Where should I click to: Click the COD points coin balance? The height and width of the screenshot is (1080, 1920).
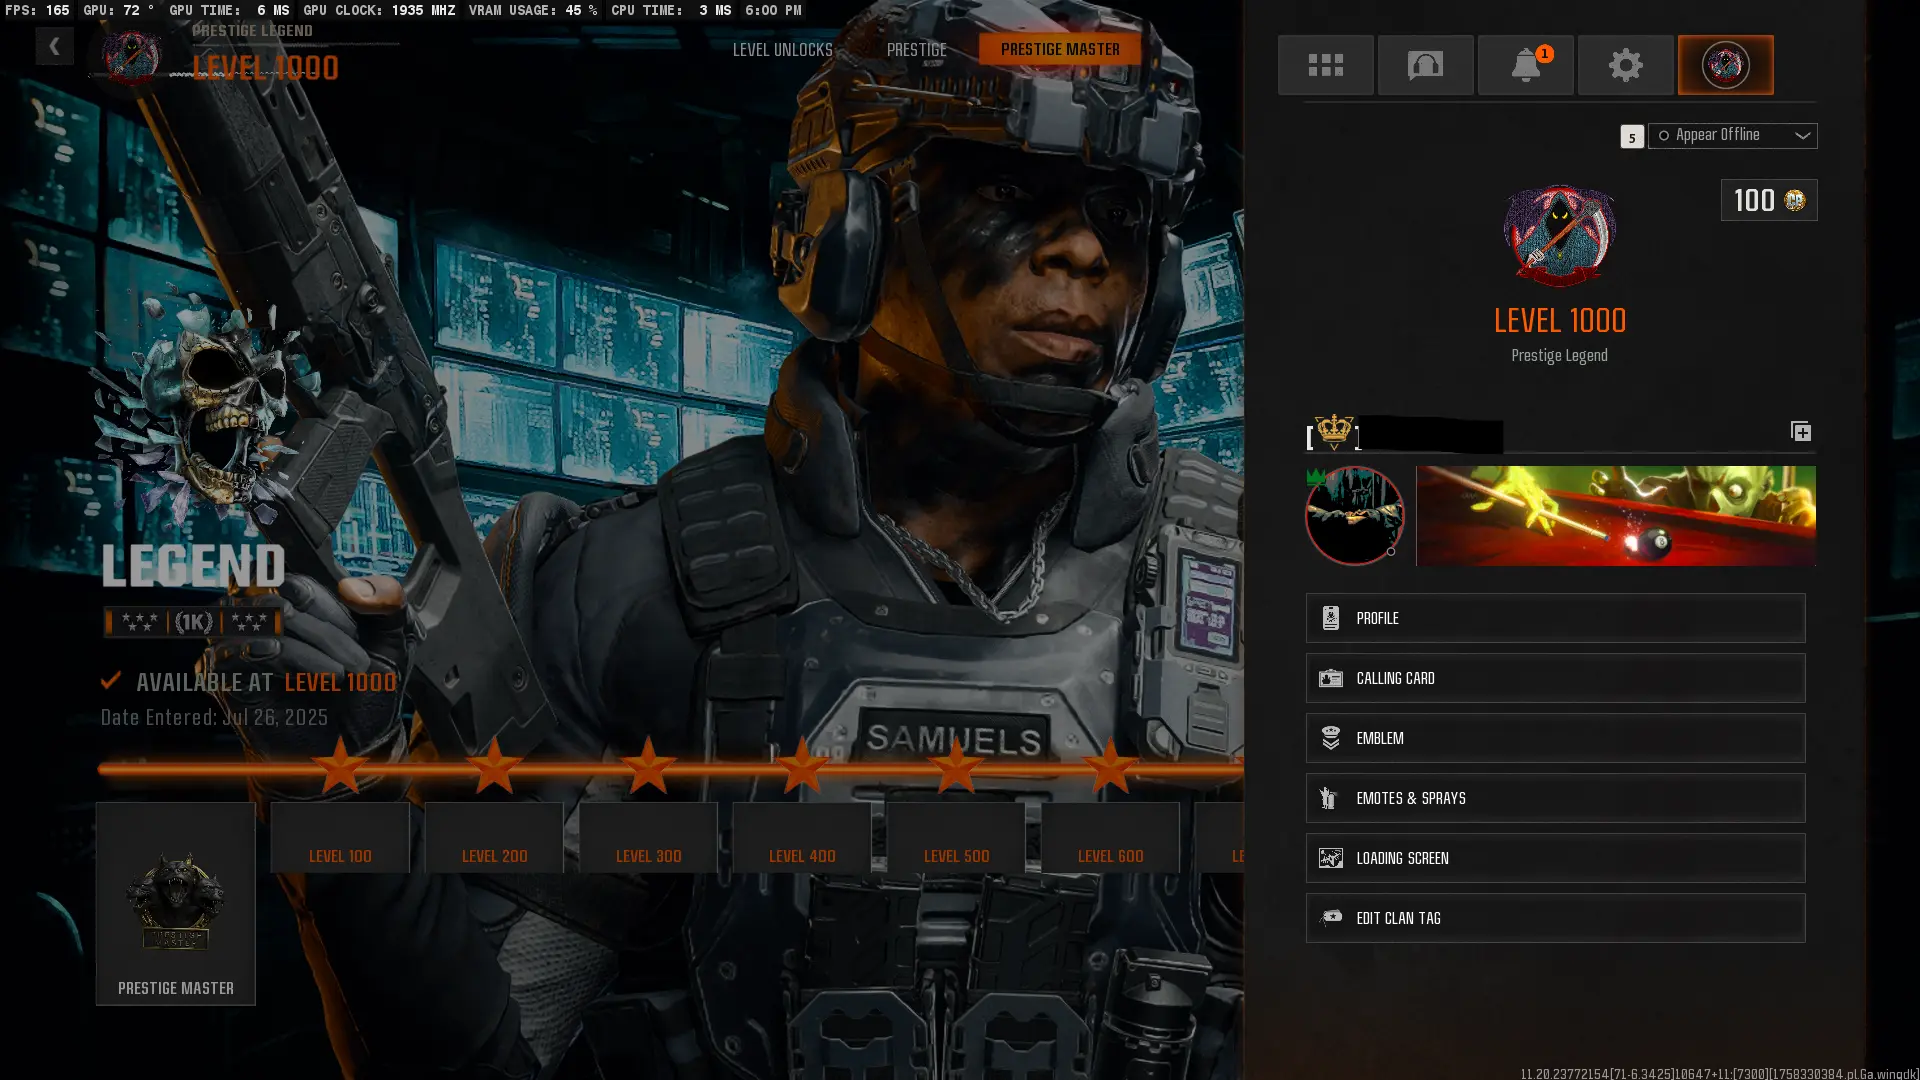point(1768,200)
